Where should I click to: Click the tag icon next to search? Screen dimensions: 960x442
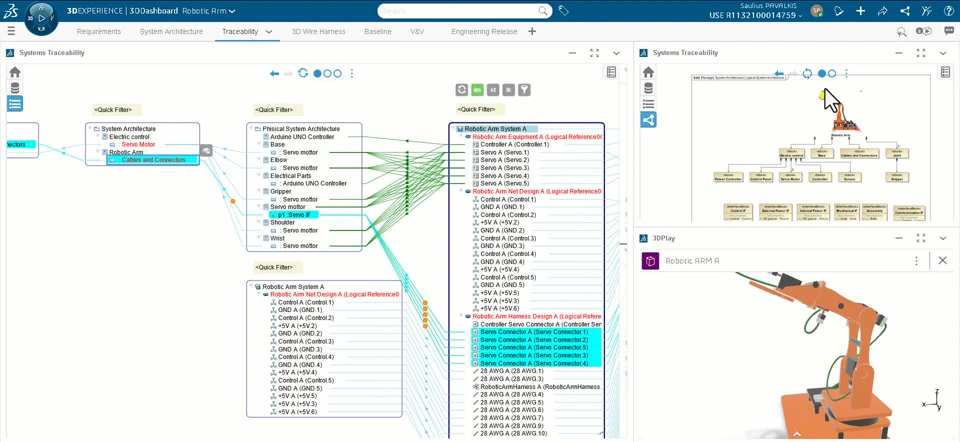tap(563, 10)
